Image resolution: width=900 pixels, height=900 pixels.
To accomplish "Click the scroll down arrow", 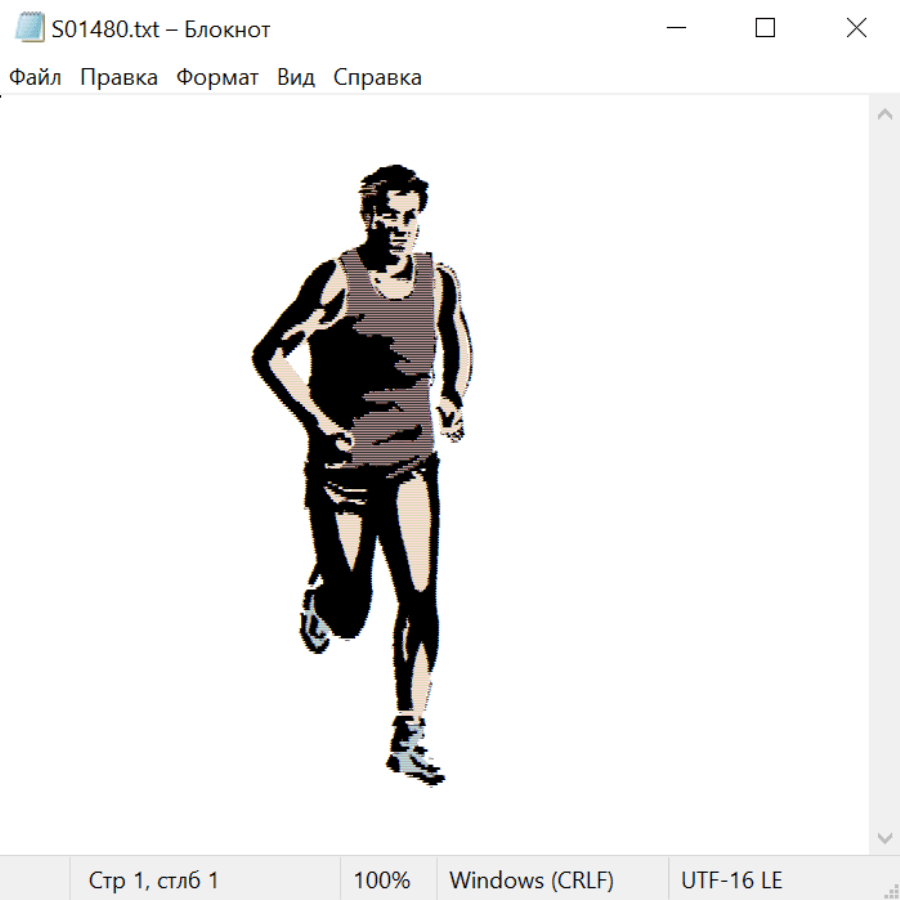I will [x=884, y=837].
